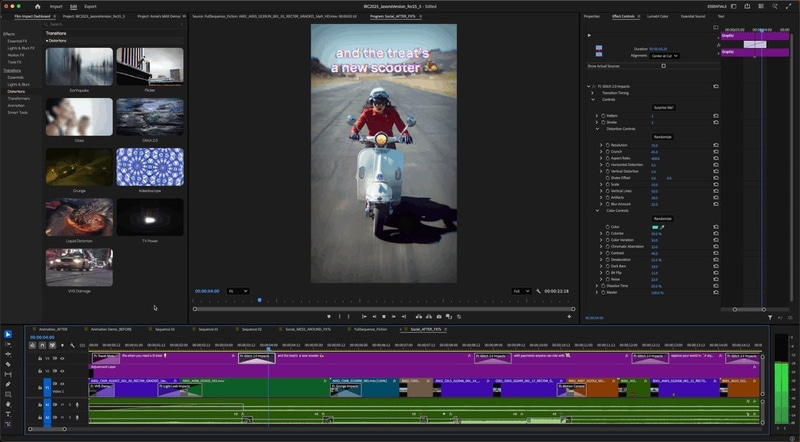Click the Home icon in the top bar
The width and height of the screenshot is (800, 442).
(x=37, y=6)
